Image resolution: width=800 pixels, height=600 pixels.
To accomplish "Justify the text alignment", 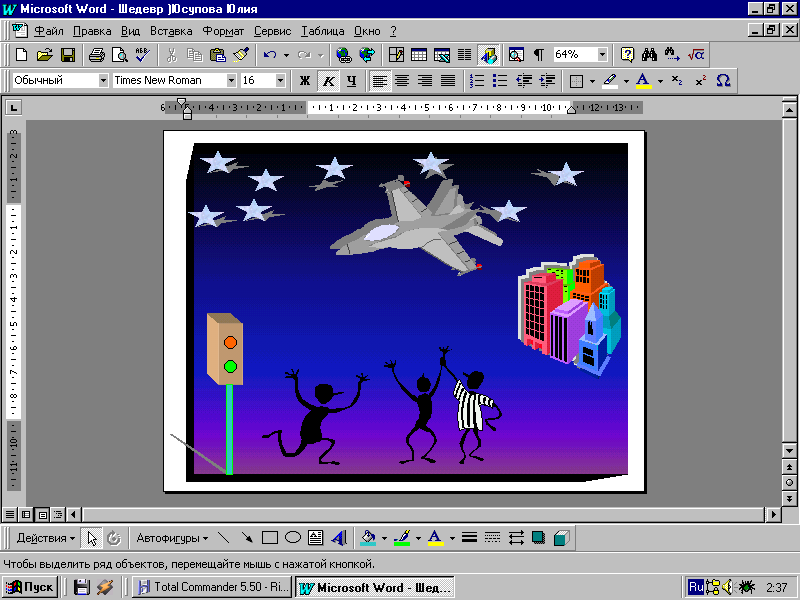I will (x=448, y=81).
